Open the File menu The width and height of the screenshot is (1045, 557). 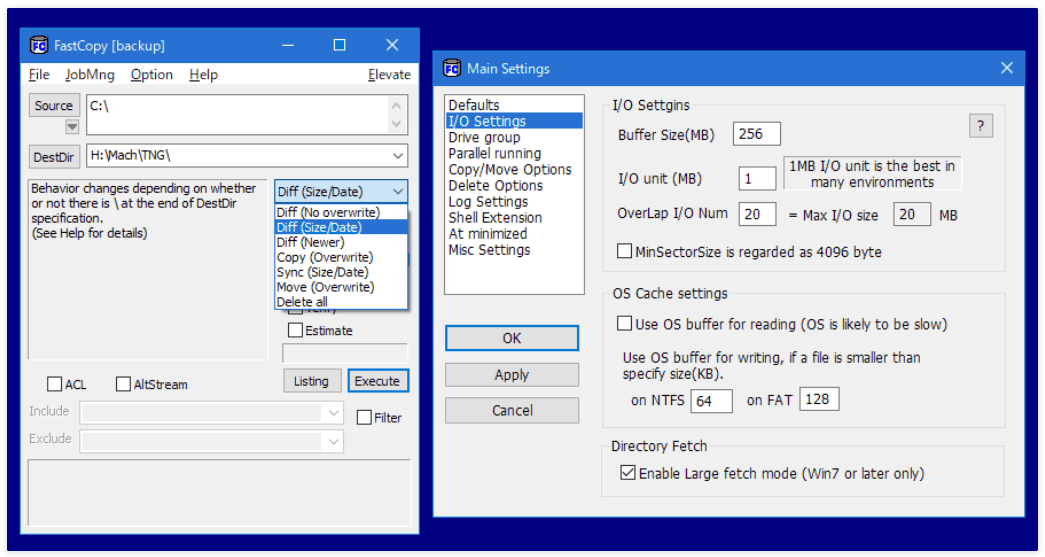coord(39,75)
